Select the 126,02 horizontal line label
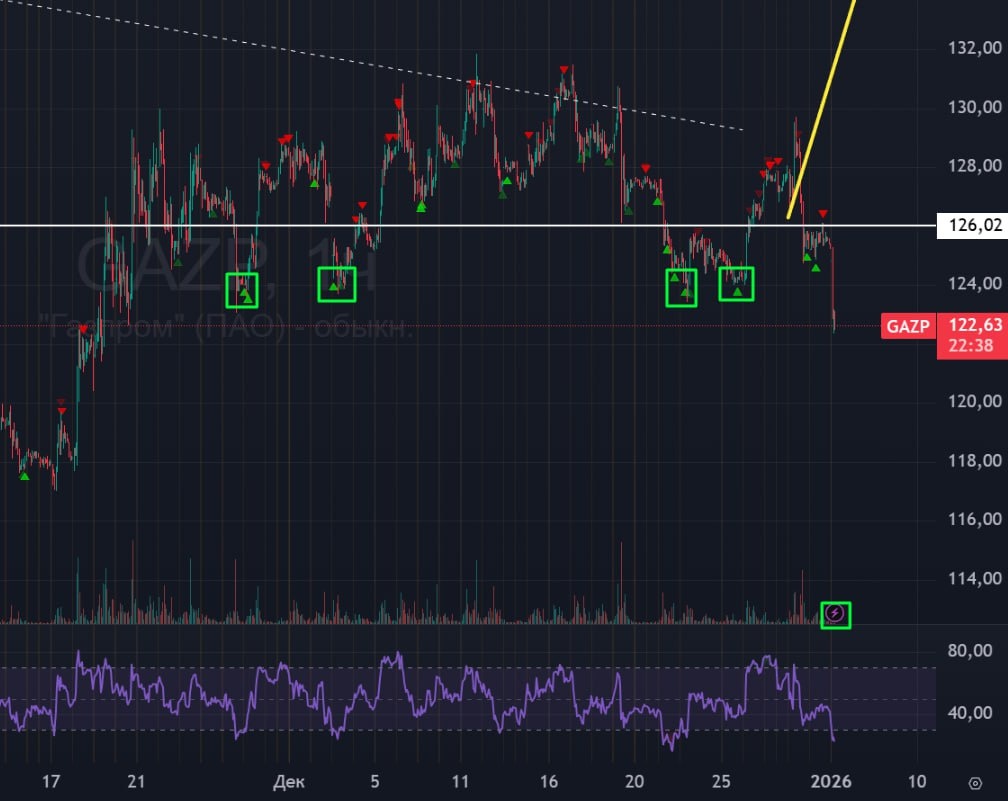Viewport: 1008px width, 801px height. tap(973, 226)
